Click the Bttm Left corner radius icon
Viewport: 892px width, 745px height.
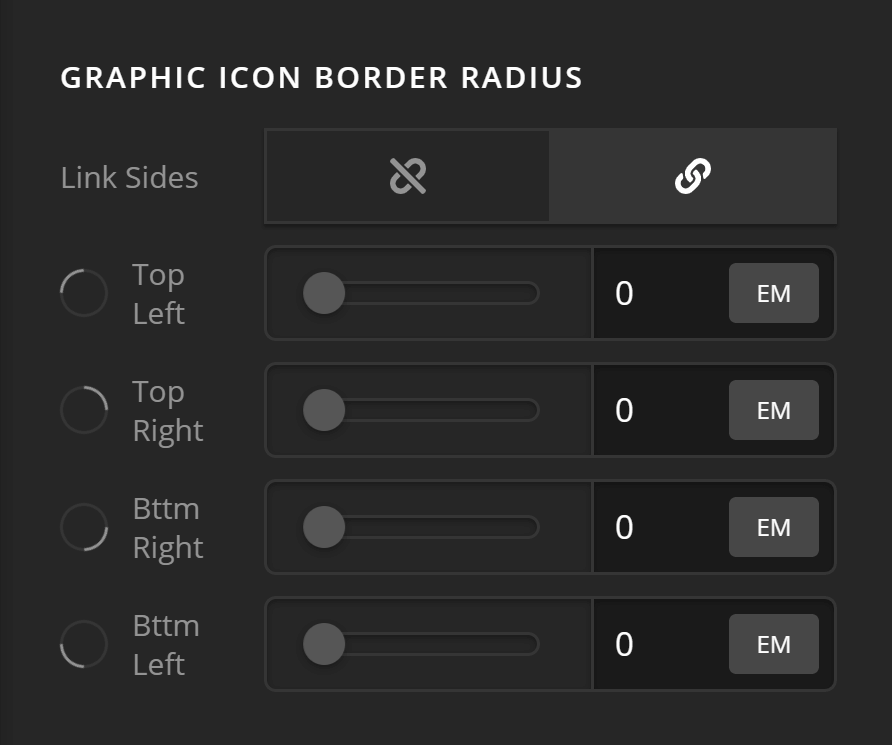pyautogui.click(x=84, y=644)
